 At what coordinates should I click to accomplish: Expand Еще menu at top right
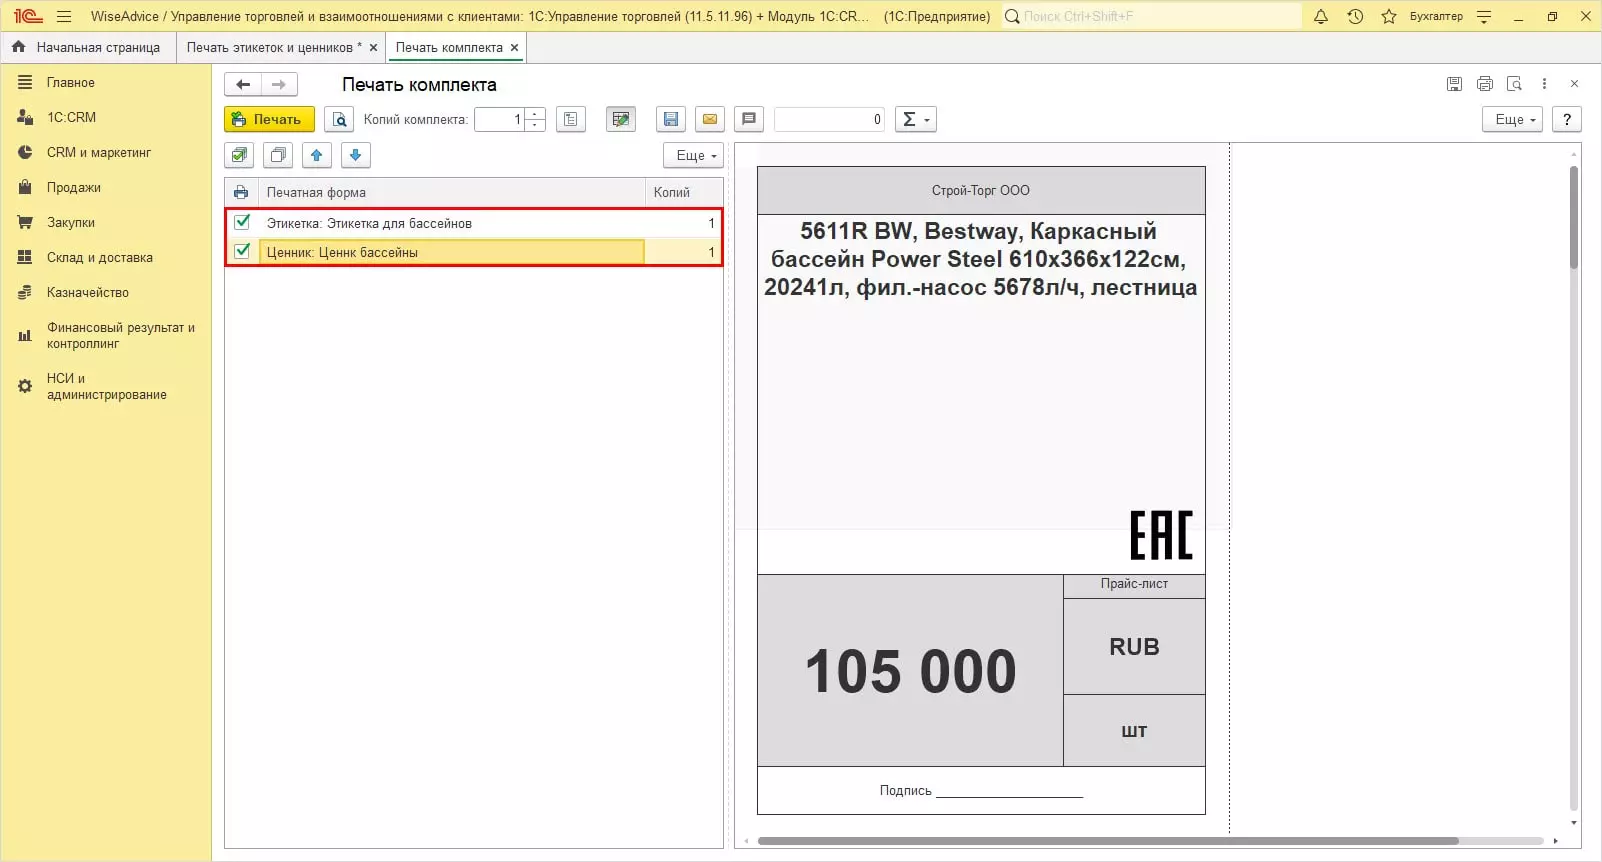click(1513, 120)
